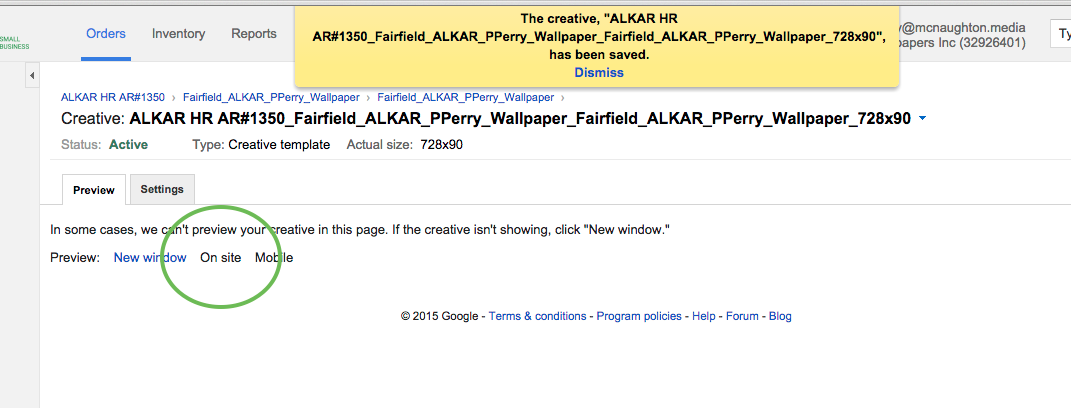Choose the On site preview option
This screenshot has width=1071, height=408.
(x=220, y=257)
